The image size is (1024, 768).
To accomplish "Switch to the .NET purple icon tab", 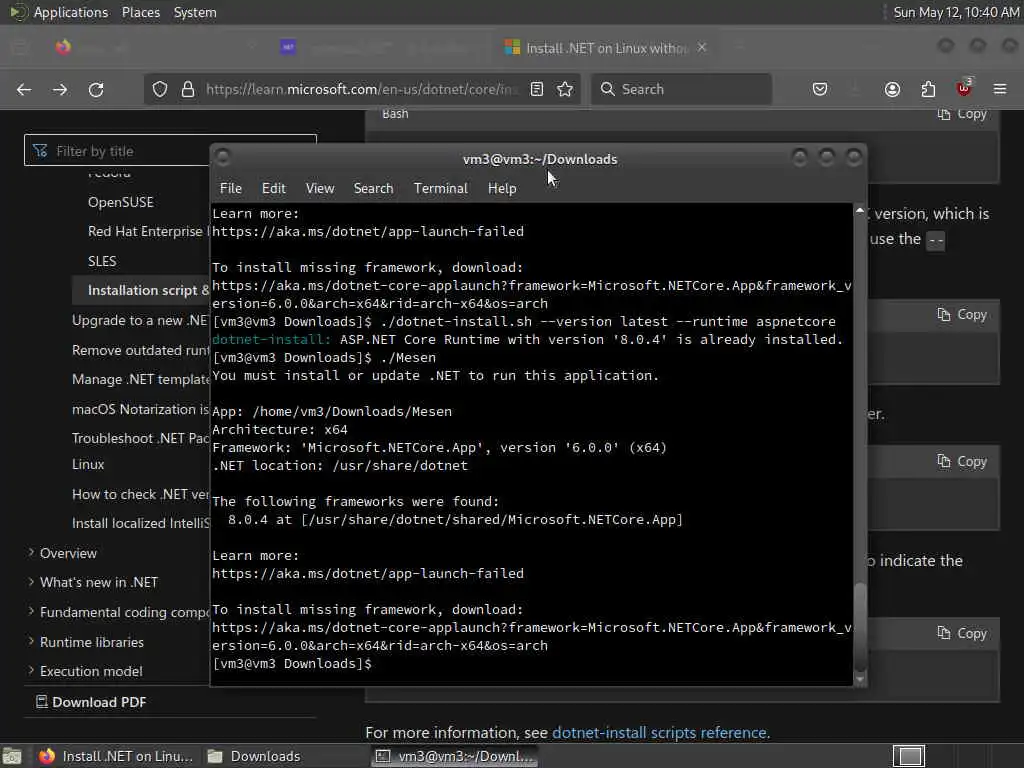I will (288, 48).
